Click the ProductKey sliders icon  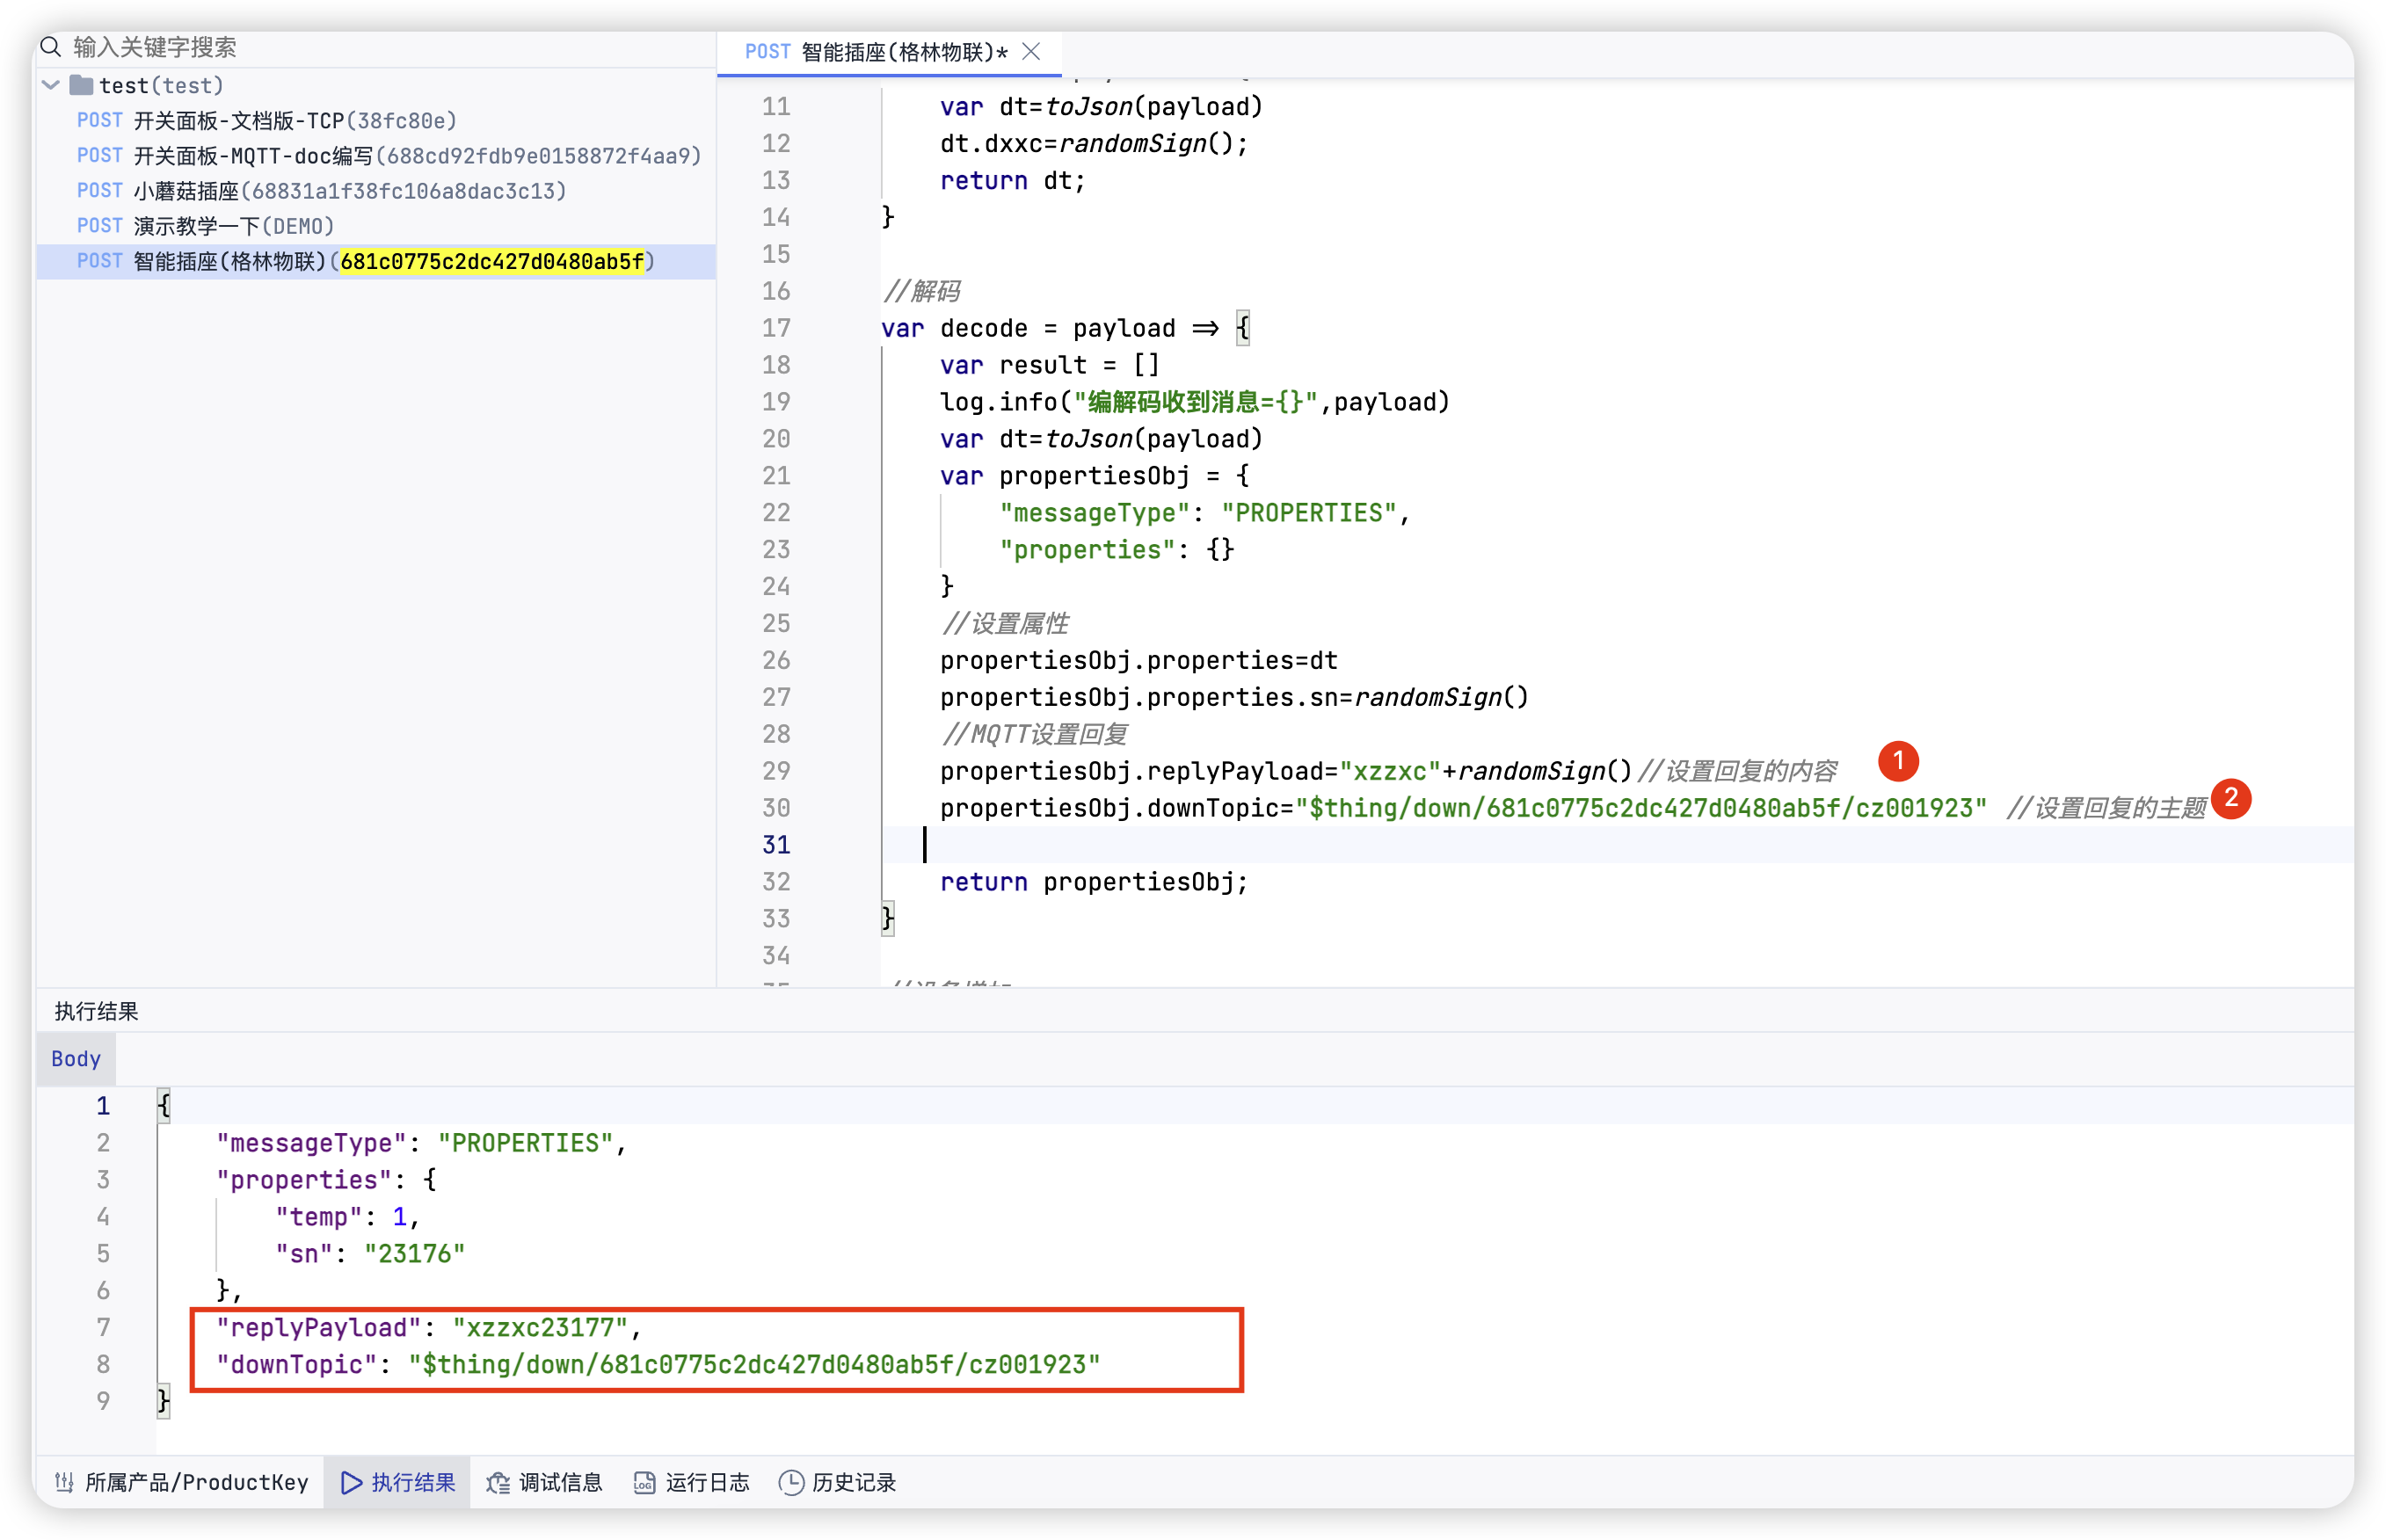(x=65, y=1482)
